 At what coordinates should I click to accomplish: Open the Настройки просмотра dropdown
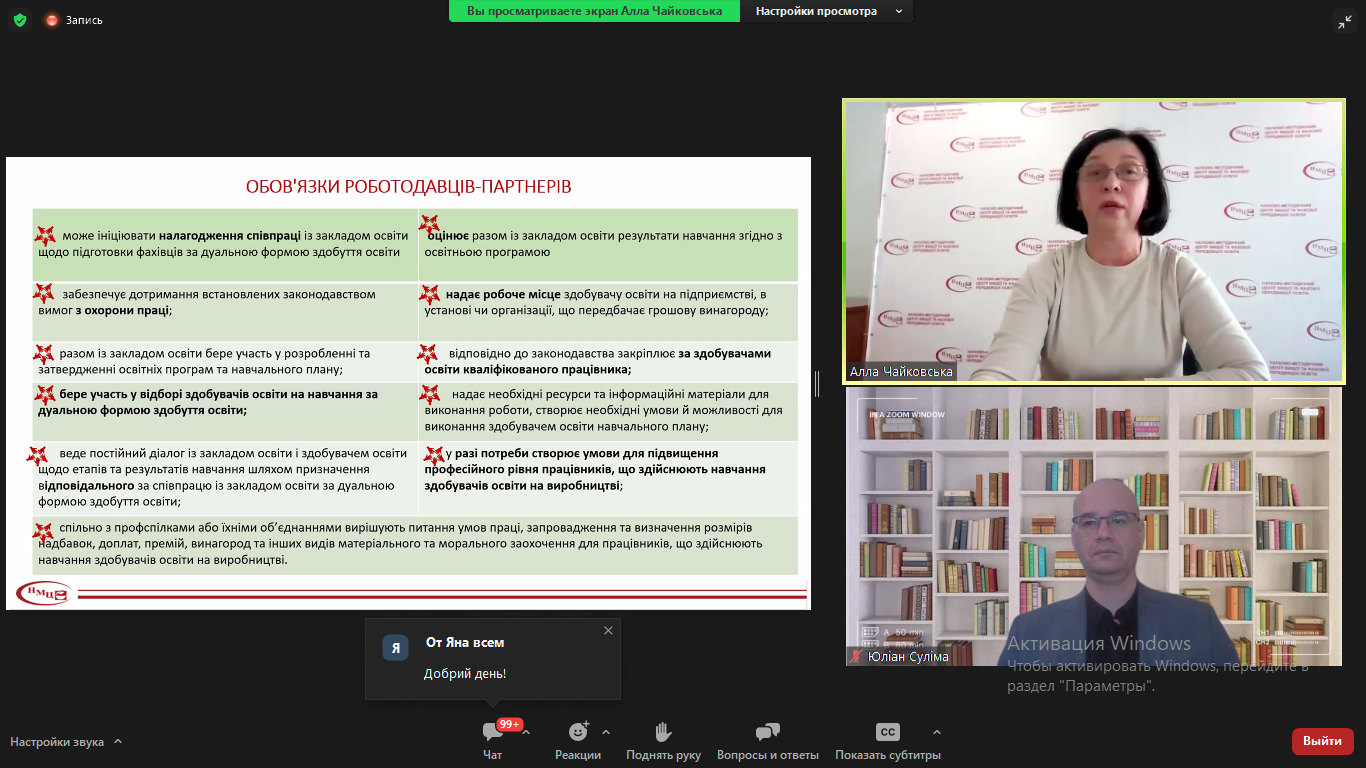827,11
